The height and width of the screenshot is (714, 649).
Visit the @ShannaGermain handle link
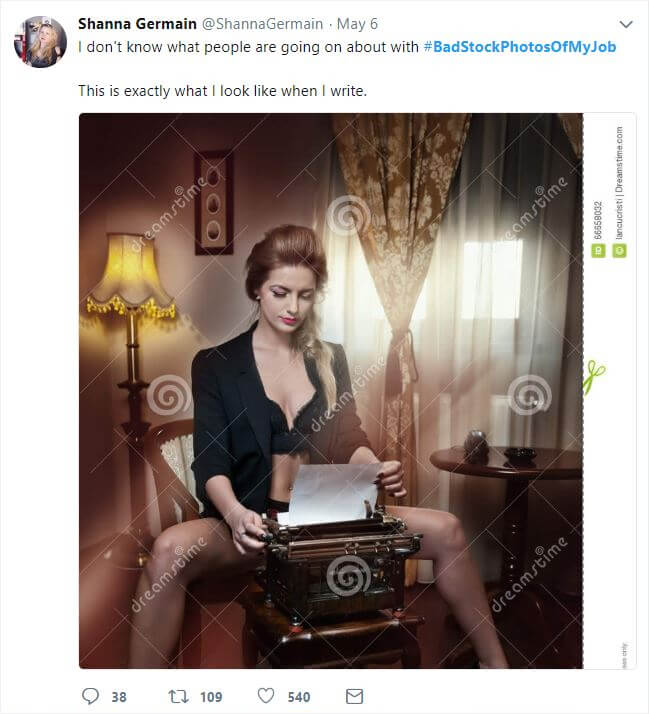pyautogui.click(x=262, y=24)
